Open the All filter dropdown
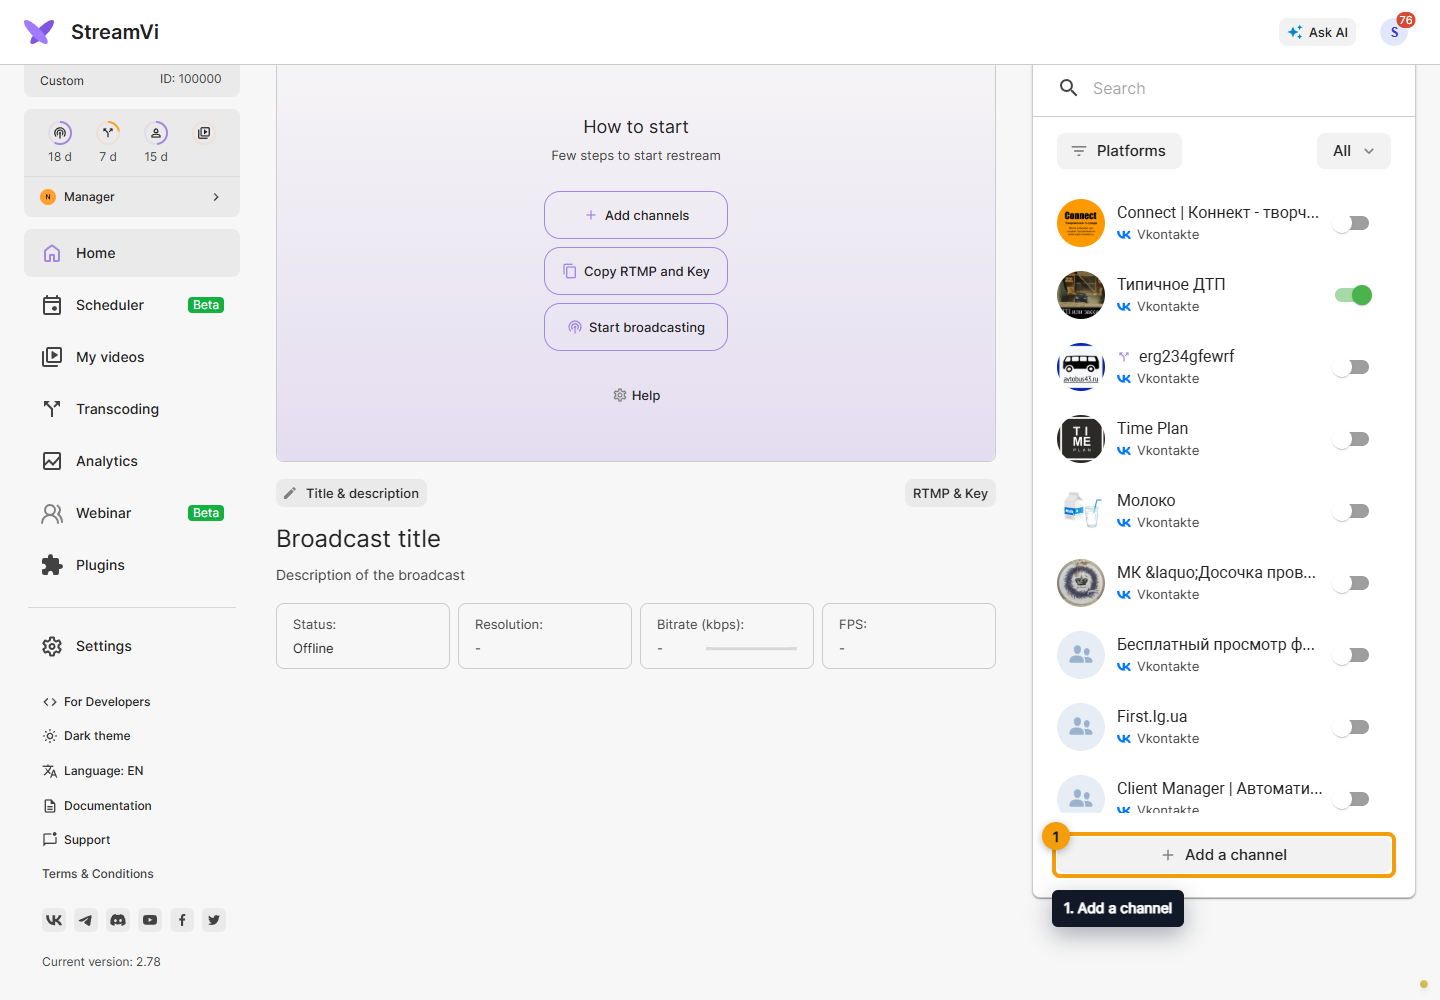Viewport: 1440px width, 1000px height. tap(1353, 151)
